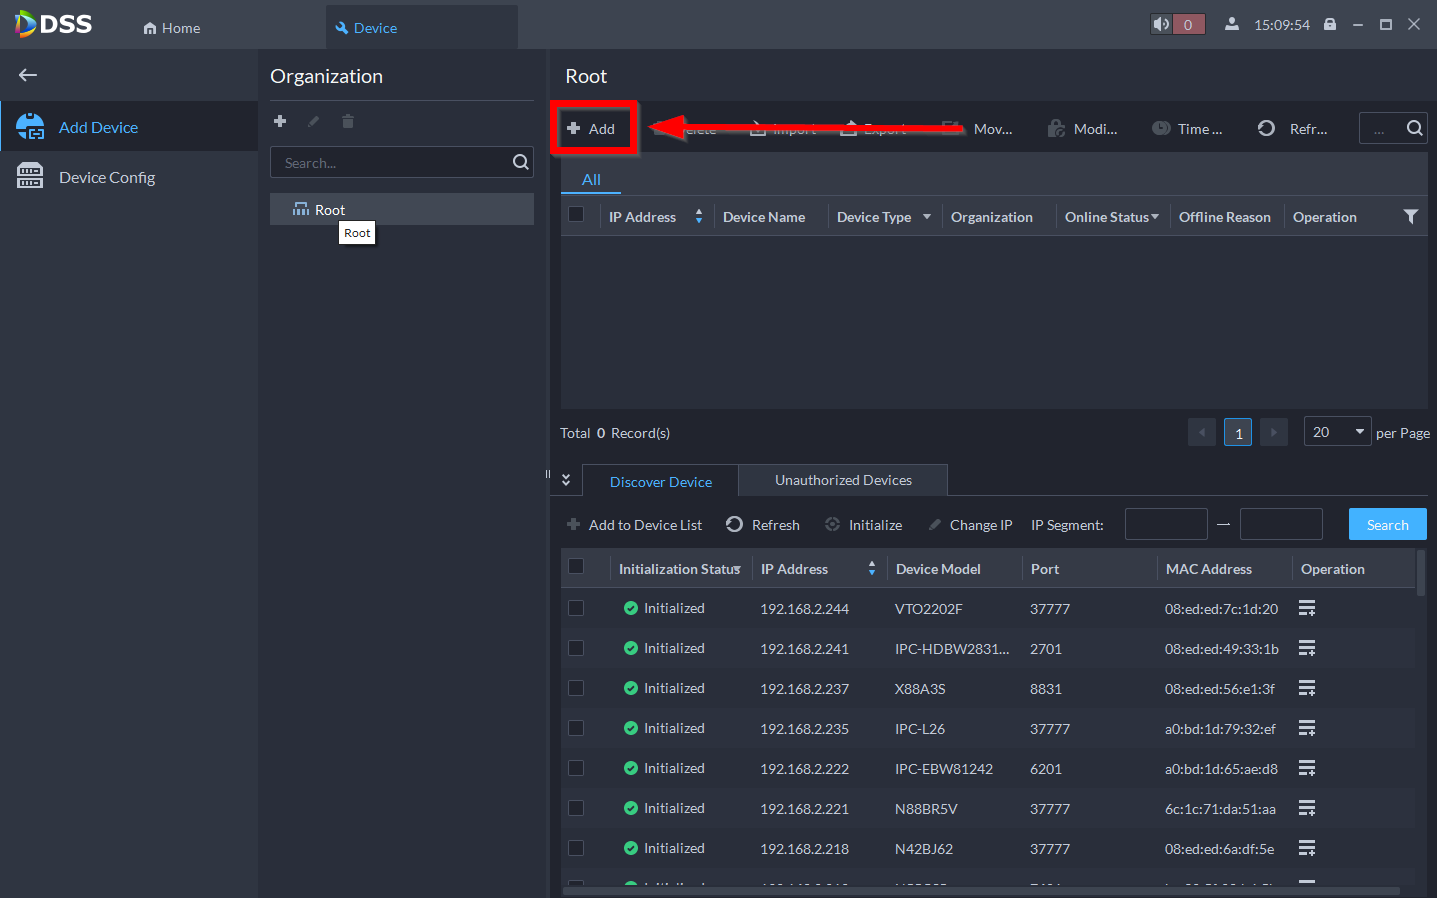Click the add-to-list icon for 192.168.2.244
Viewport: 1437px width, 898px height.
click(x=1306, y=608)
